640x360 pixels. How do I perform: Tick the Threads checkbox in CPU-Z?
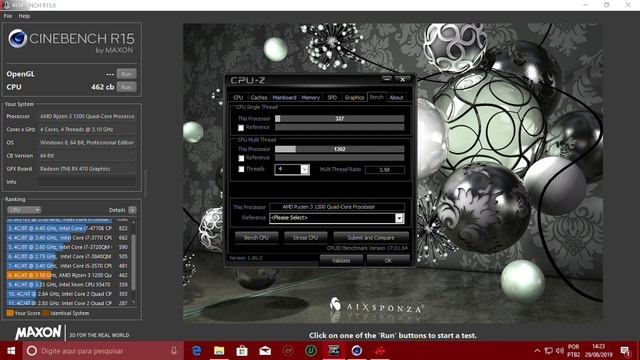[x=241, y=169]
